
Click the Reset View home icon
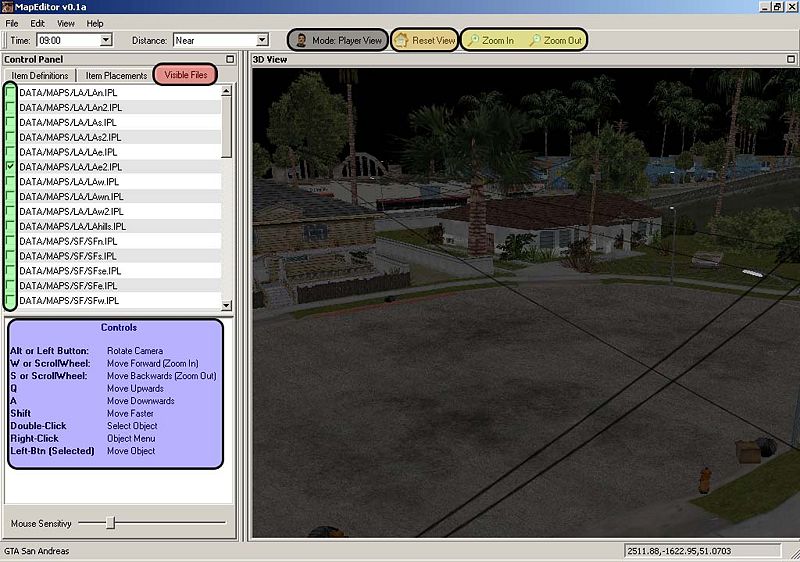[x=402, y=41]
